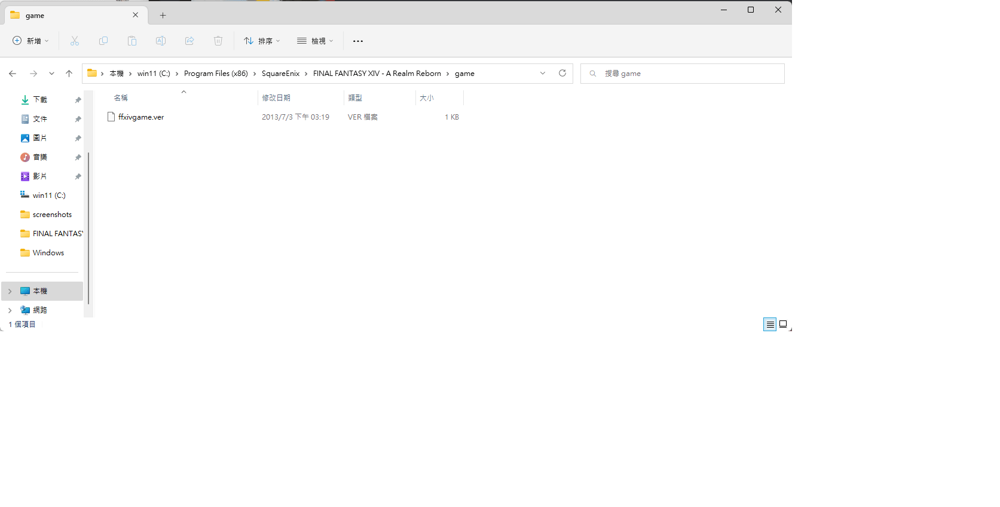Open screenshots folder in sidebar
The width and height of the screenshot is (1000, 507).
point(46,214)
